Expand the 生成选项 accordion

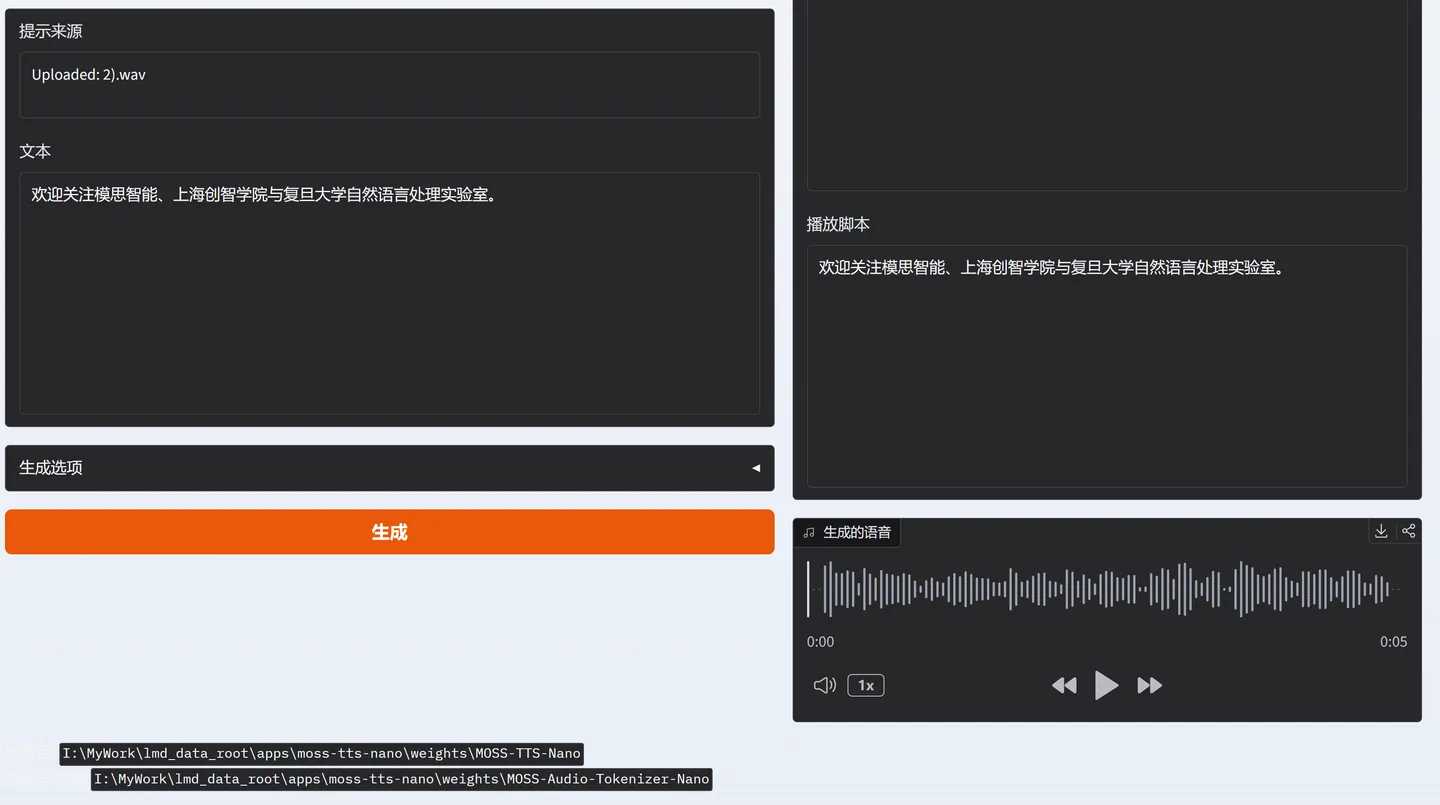point(390,468)
